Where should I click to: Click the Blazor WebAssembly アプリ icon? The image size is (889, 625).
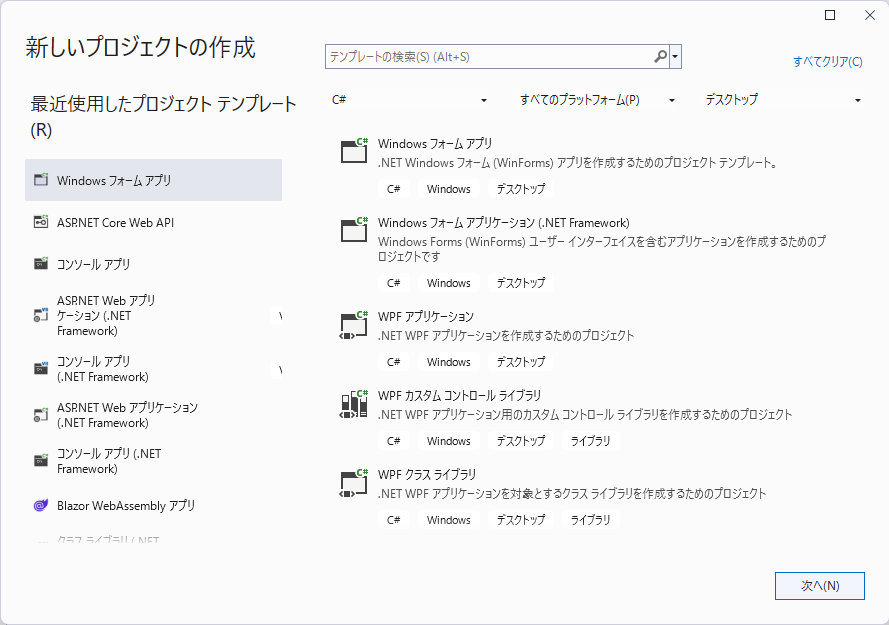tap(41, 505)
